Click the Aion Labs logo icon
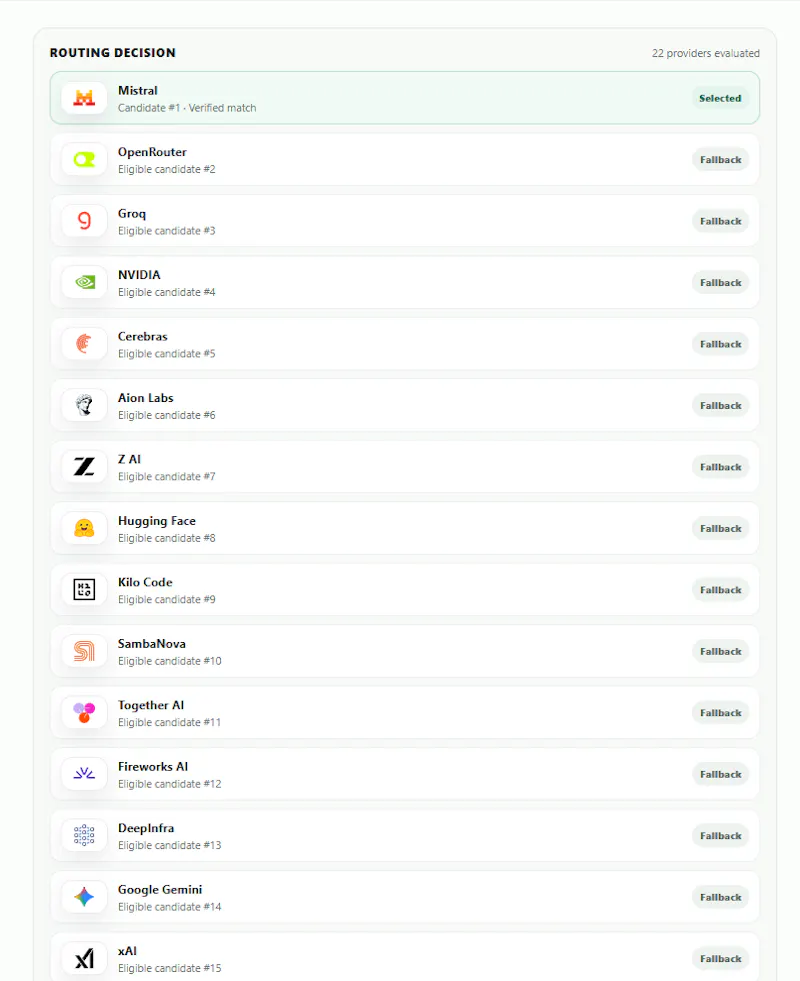800x981 pixels. pyautogui.click(x=84, y=405)
